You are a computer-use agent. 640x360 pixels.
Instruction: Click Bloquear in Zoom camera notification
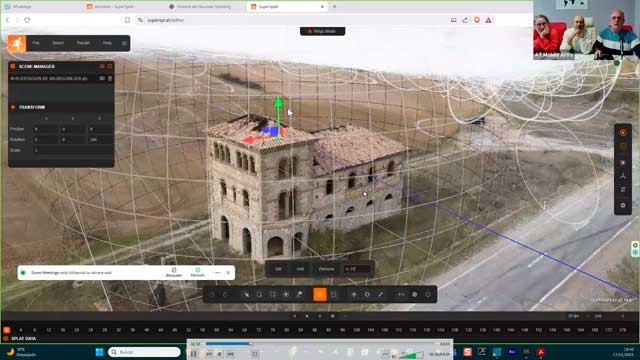[x=174, y=273]
